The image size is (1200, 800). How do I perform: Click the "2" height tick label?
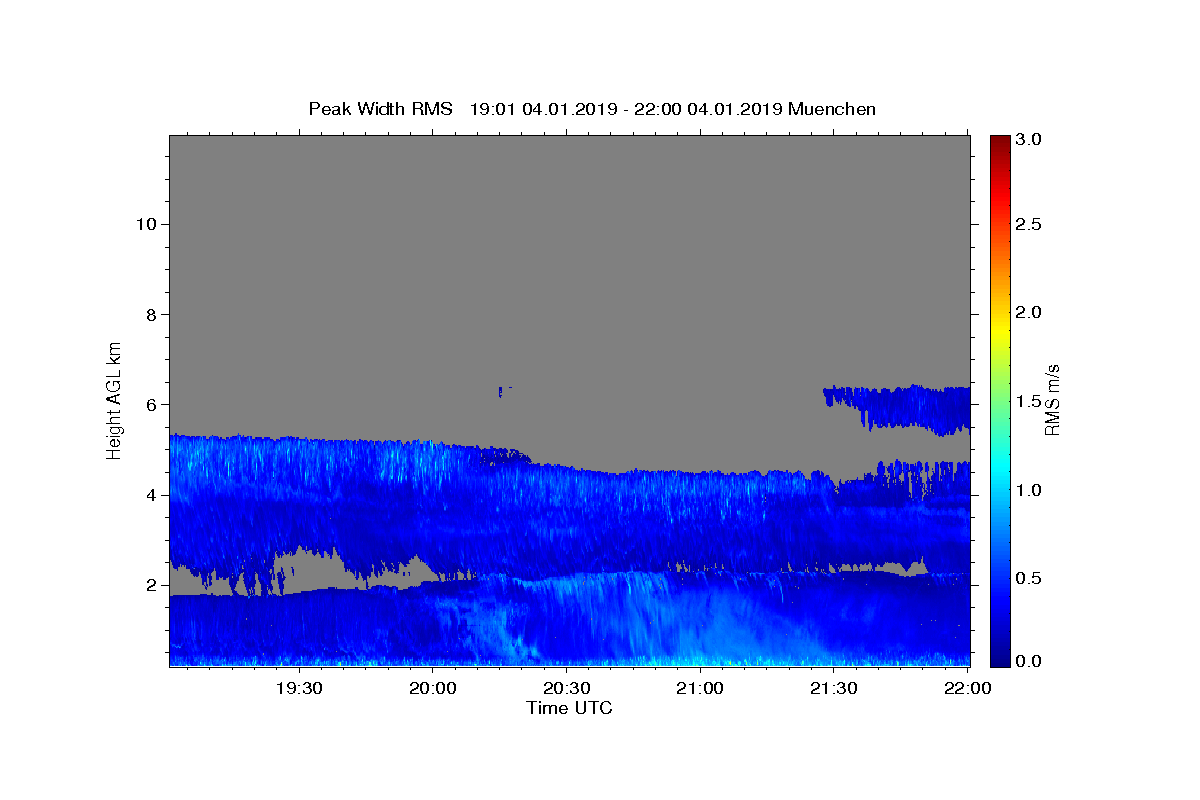click(150, 584)
